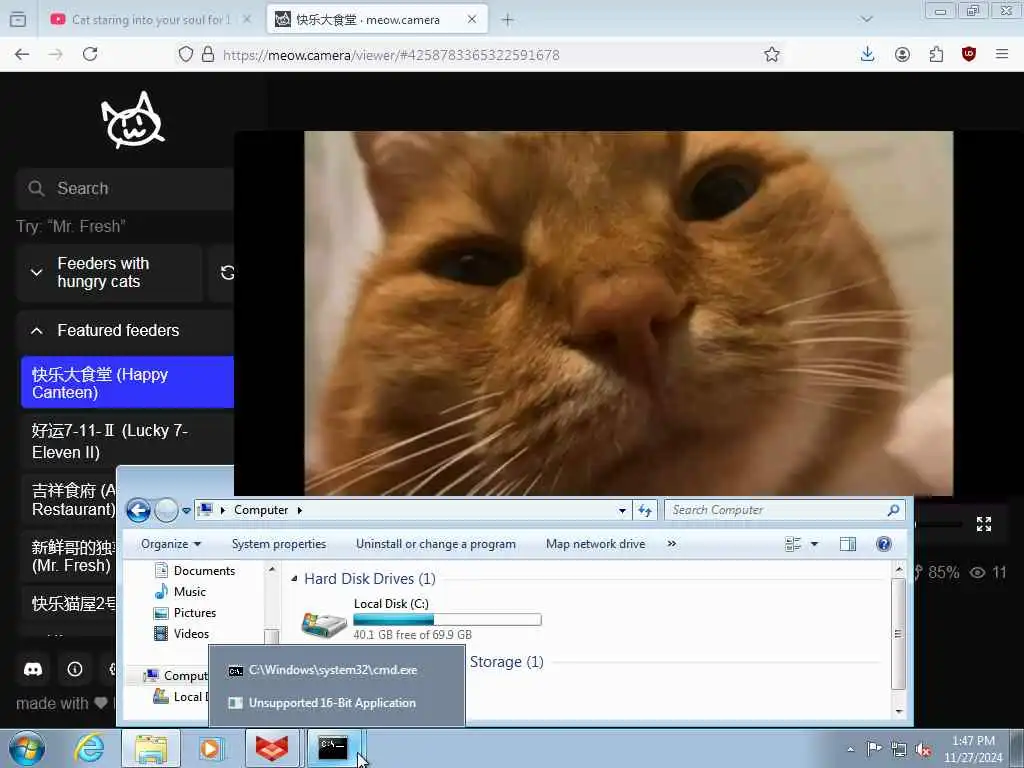The width and height of the screenshot is (1024, 768).
Task: Select the Lucky 7-Eleven II feeder
Action: pos(127,441)
